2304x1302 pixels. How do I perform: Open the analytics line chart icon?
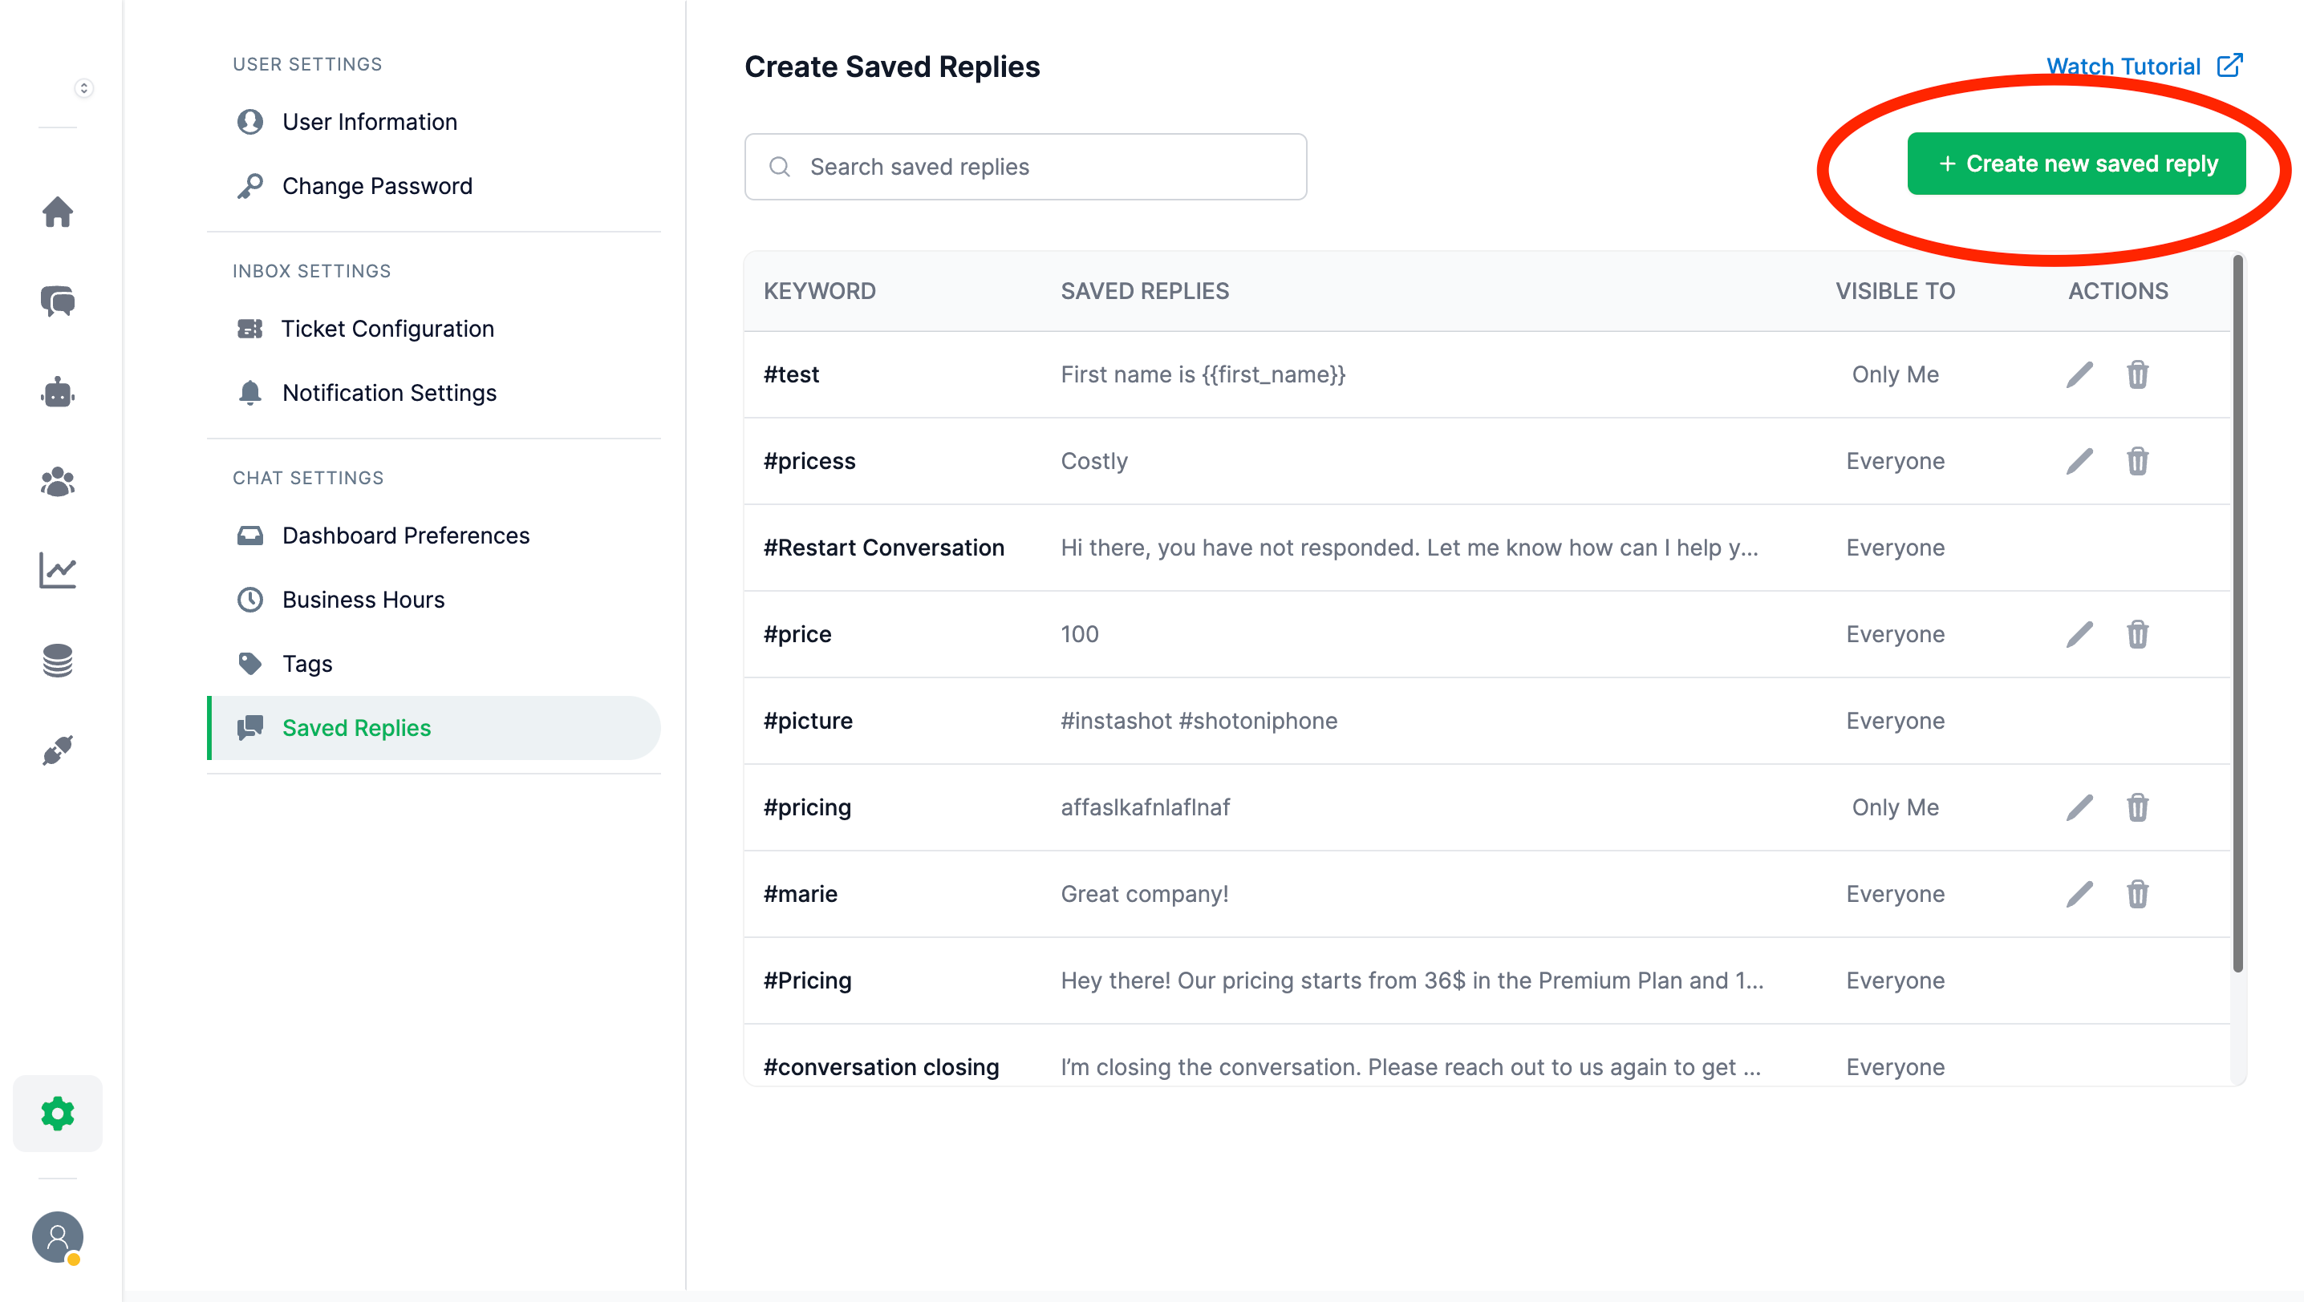[58, 571]
